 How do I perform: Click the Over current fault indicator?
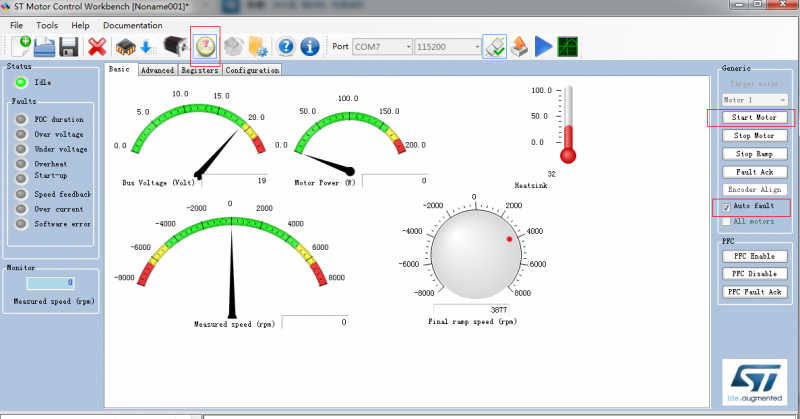point(21,209)
